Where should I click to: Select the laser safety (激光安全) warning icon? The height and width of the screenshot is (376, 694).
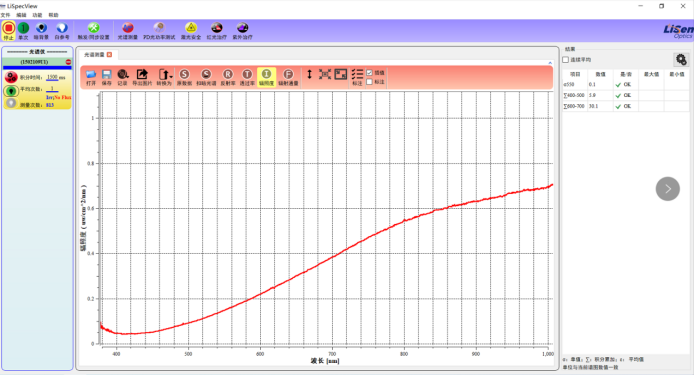point(191,31)
